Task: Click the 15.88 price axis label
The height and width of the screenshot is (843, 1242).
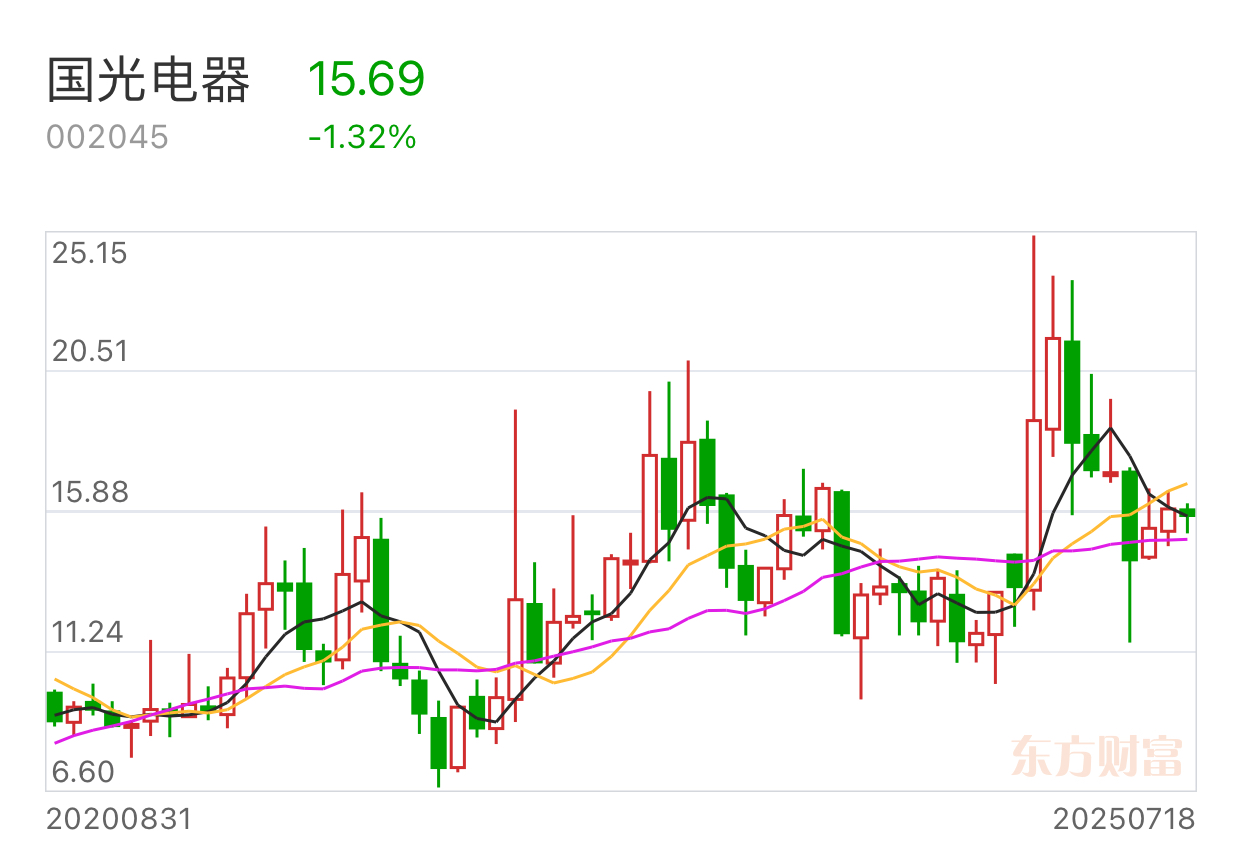Action: click(x=90, y=492)
